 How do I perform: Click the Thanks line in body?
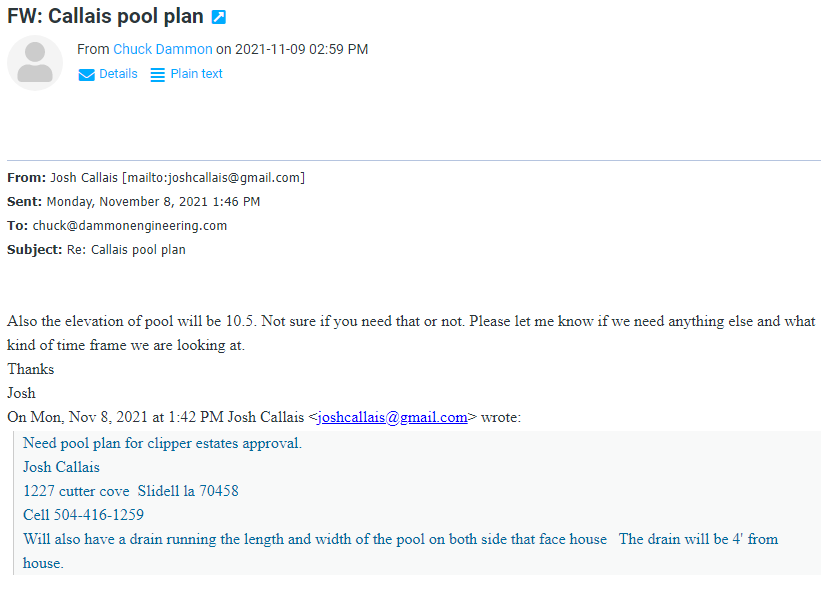pos(31,369)
